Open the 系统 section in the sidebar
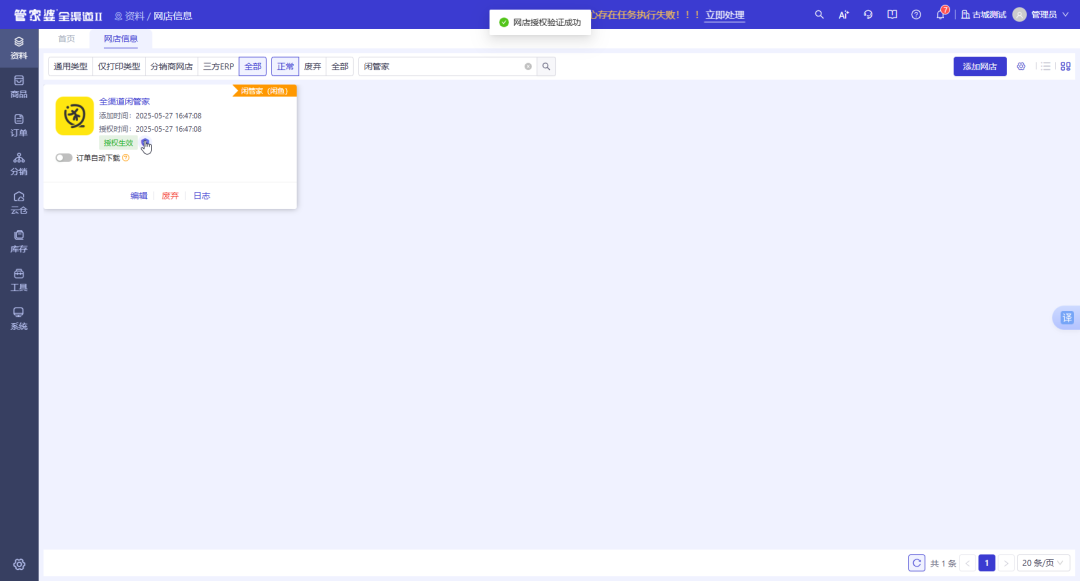This screenshot has width=1080, height=581. click(x=19, y=318)
